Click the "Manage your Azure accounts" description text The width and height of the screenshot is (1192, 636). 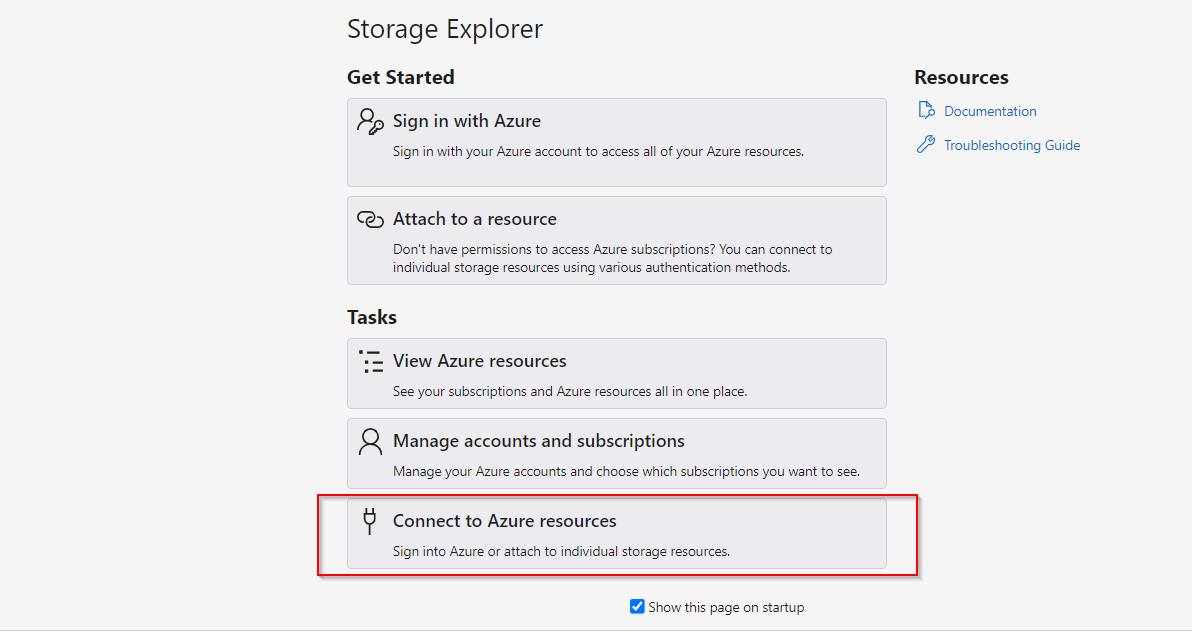[x=626, y=472]
